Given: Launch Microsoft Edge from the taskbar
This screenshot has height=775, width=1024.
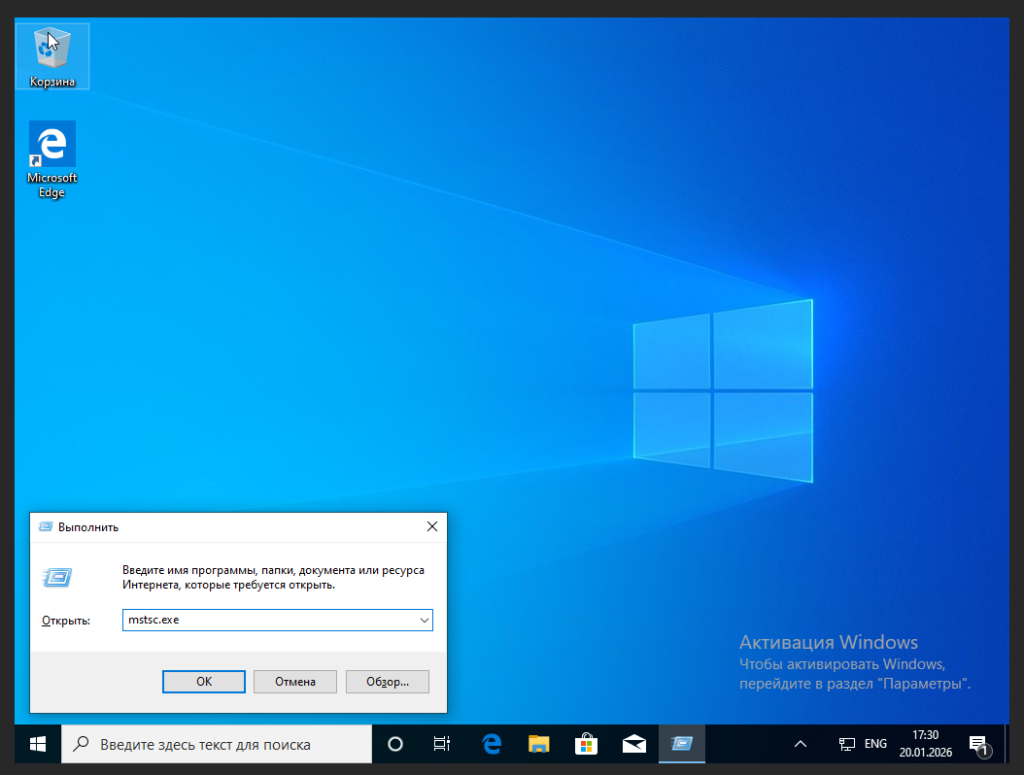Looking at the screenshot, I should tap(491, 744).
